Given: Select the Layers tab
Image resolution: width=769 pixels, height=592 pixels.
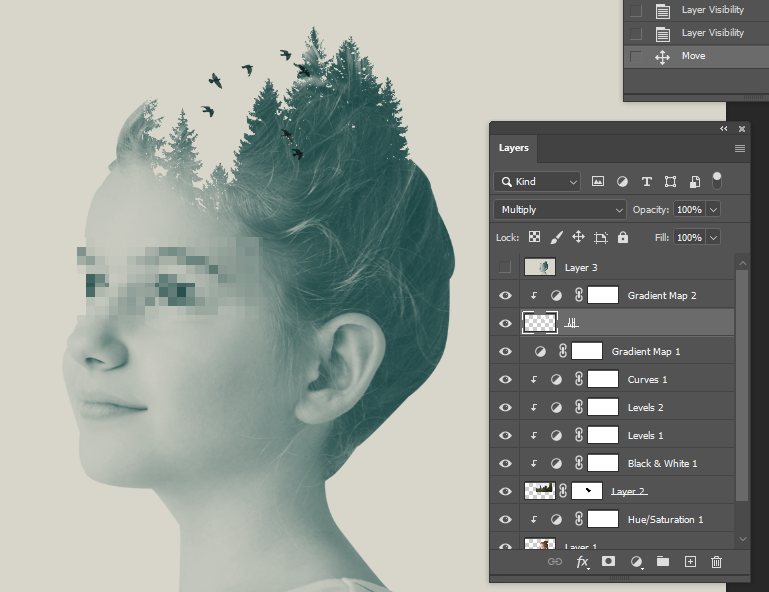Looking at the screenshot, I should click(x=513, y=148).
